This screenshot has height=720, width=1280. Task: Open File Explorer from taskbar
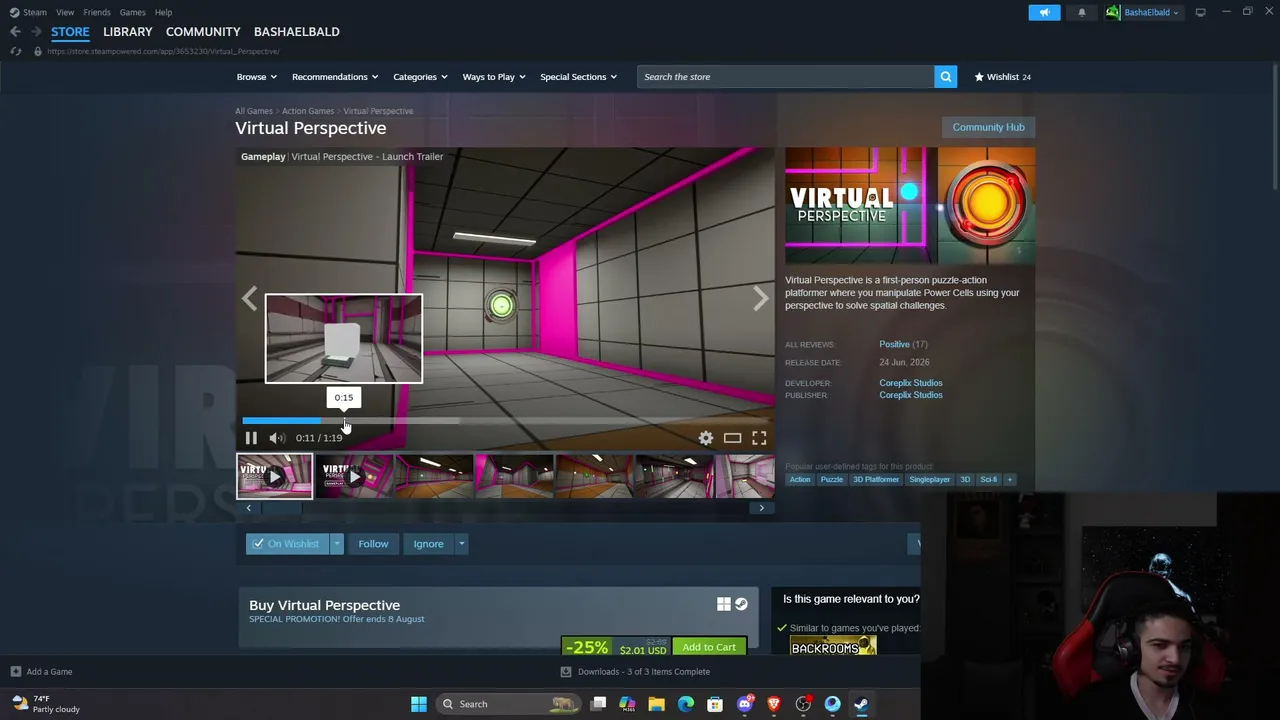(657, 704)
